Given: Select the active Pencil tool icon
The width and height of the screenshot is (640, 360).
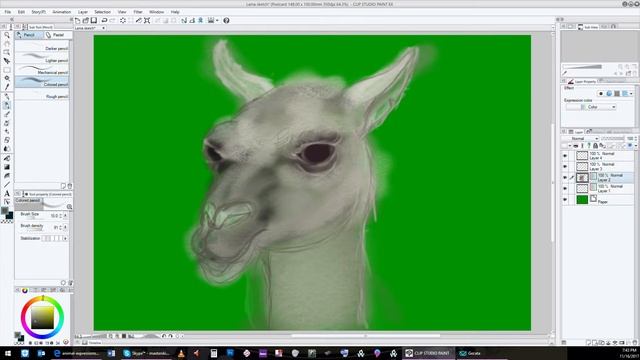Looking at the screenshot, I should 7,105.
